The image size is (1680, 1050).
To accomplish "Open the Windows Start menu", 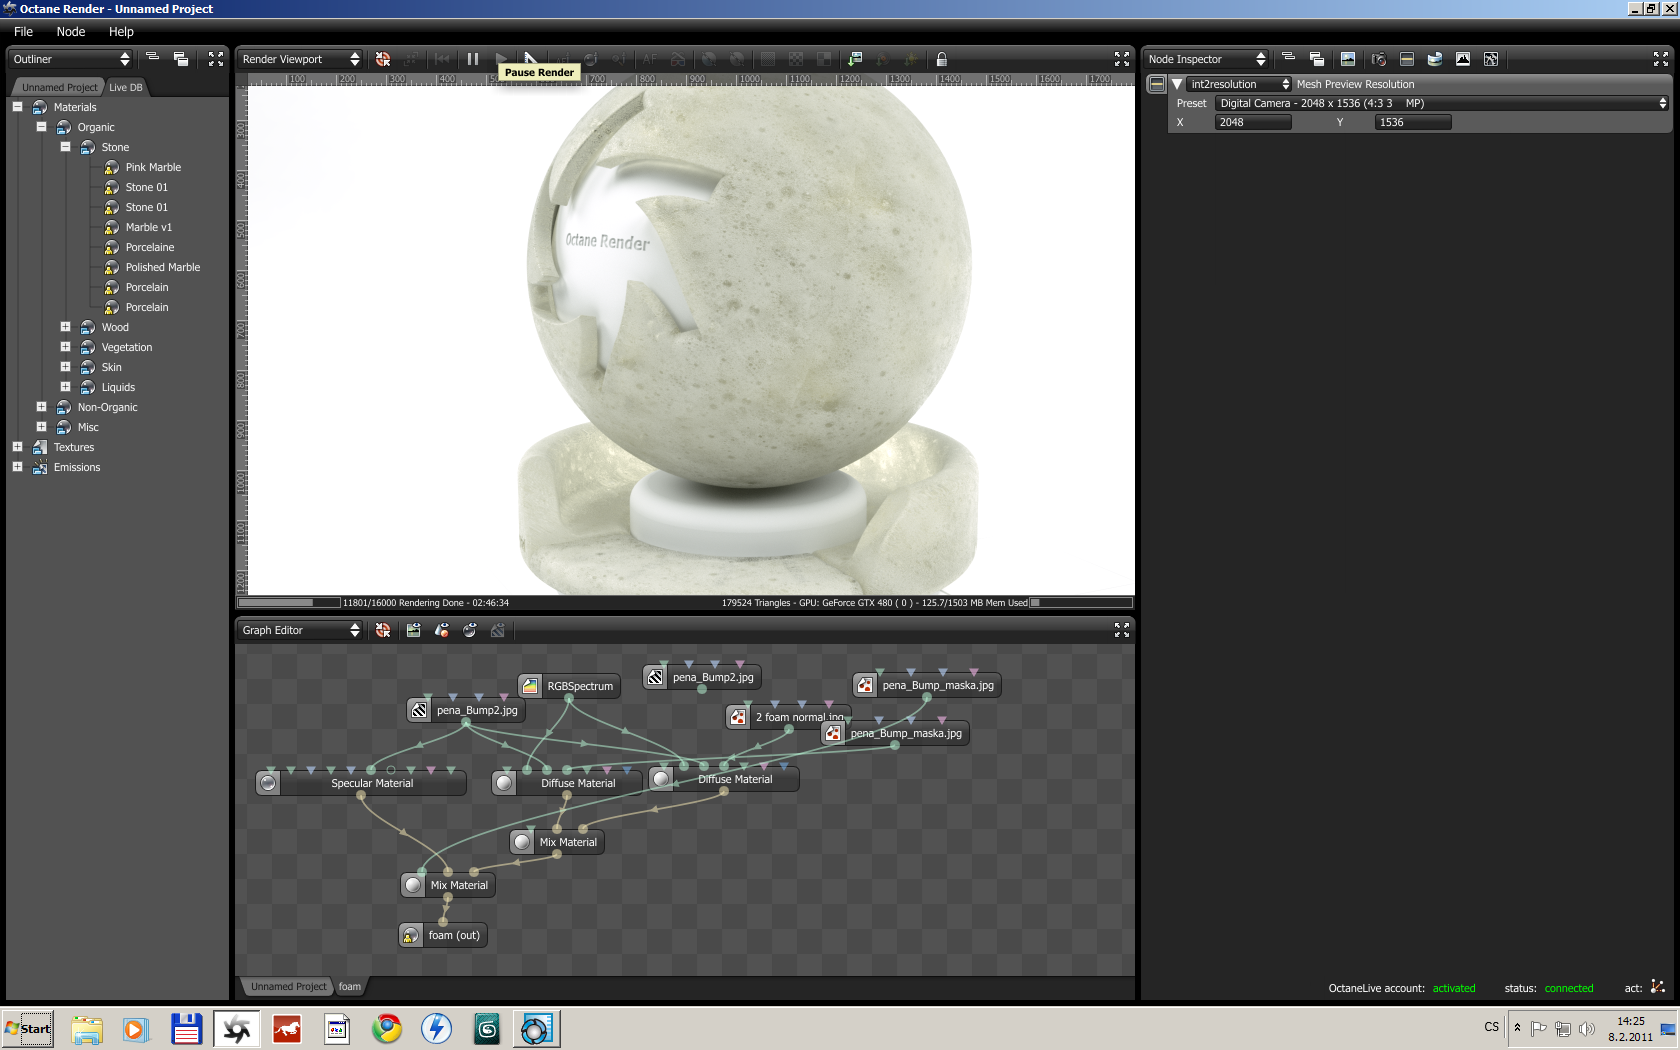I will coord(28,1029).
